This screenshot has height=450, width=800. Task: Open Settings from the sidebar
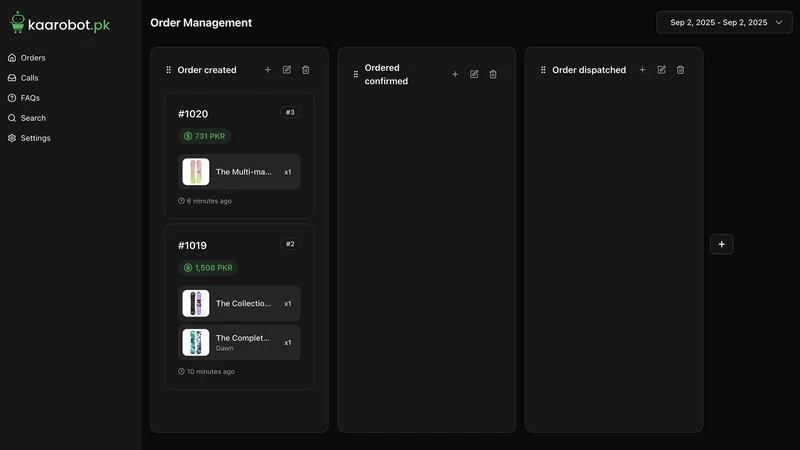tap(29, 138)
